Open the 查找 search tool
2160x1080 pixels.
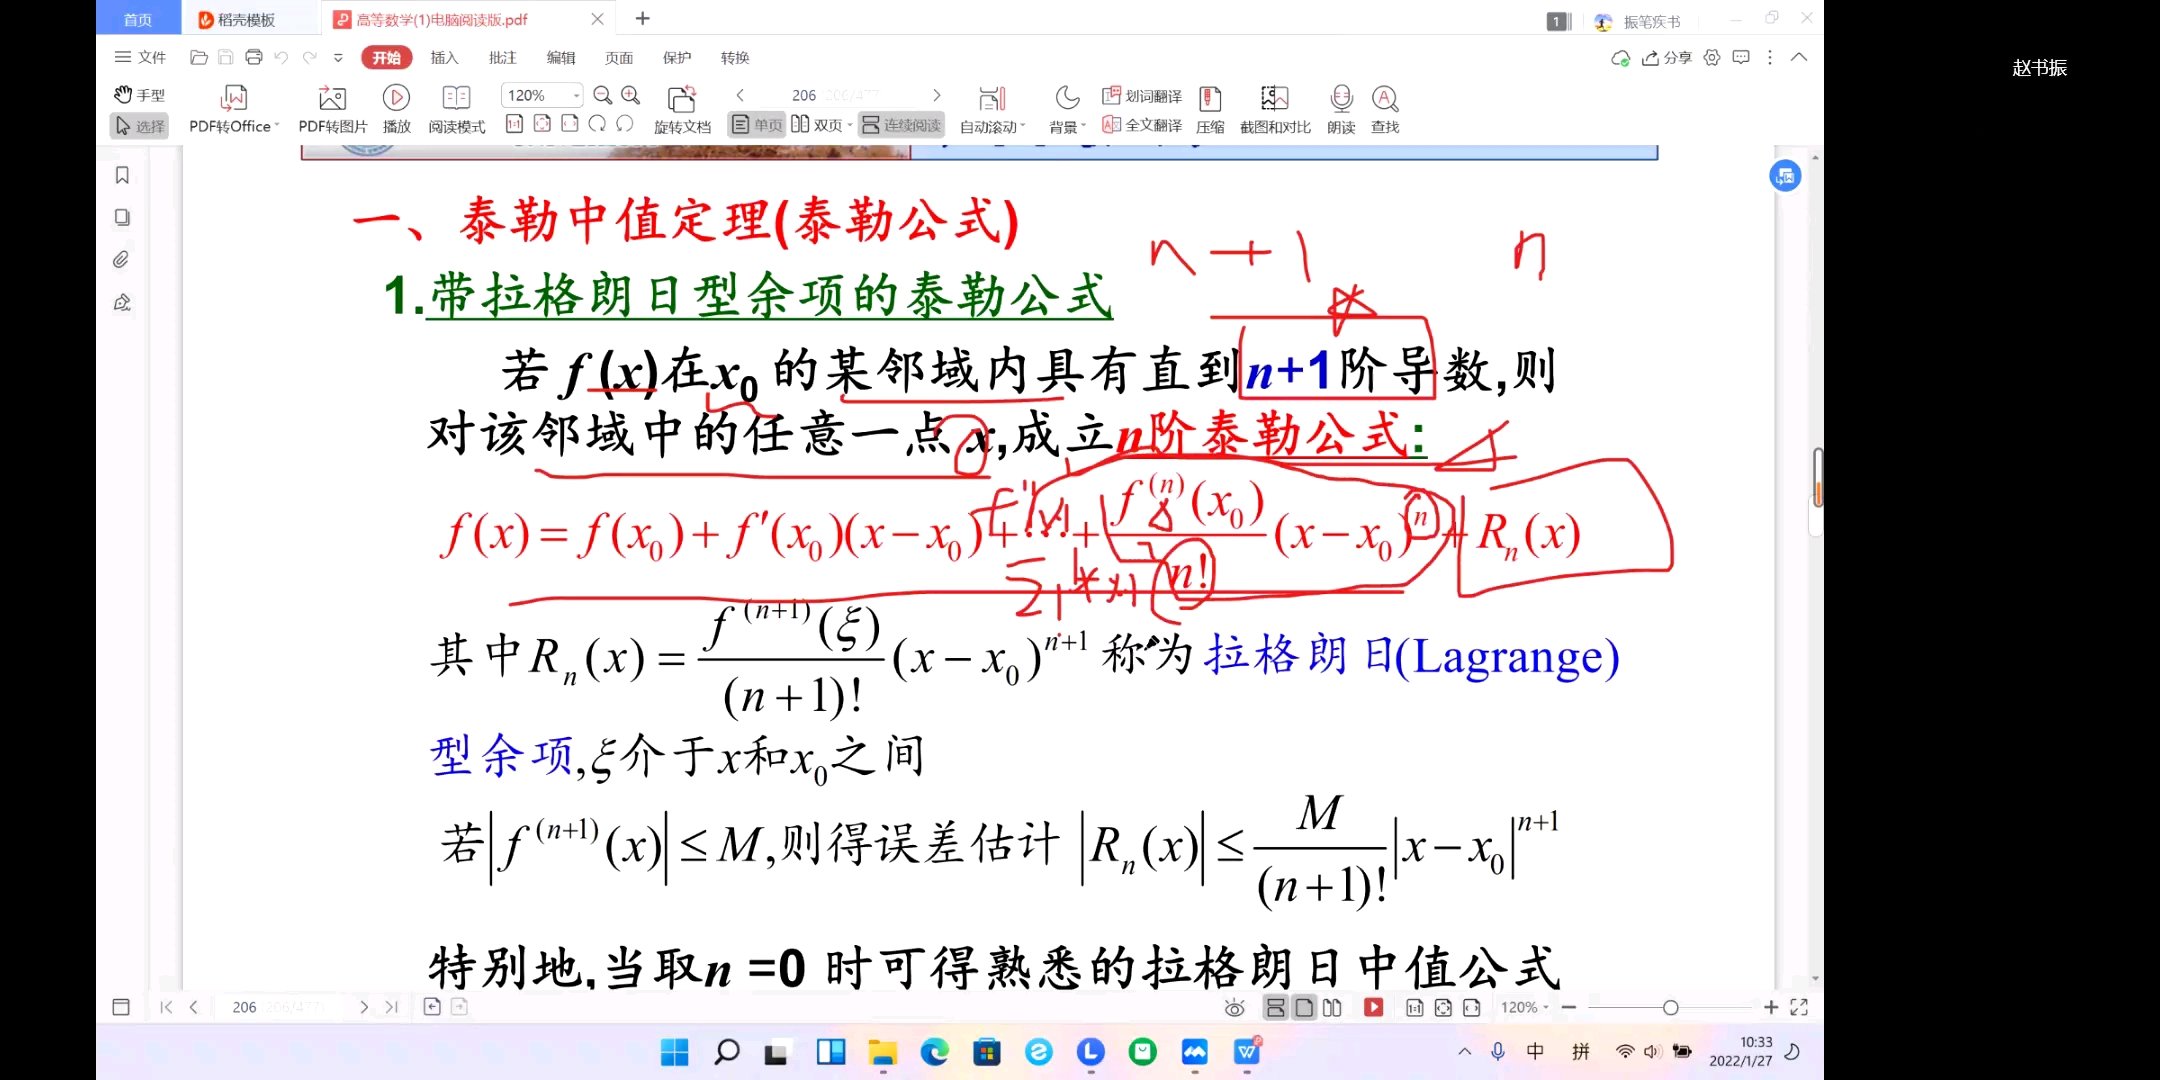tap(1384, 98)
